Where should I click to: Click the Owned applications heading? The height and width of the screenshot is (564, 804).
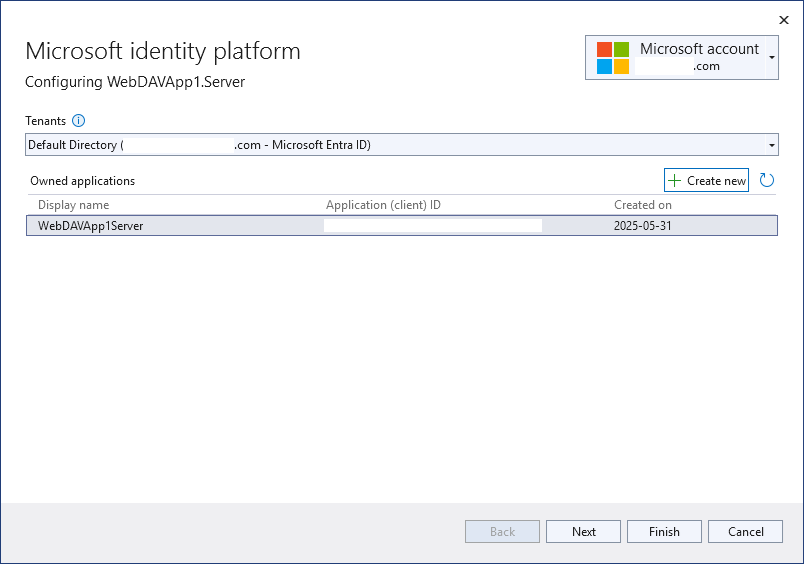(x=83, y=181)
